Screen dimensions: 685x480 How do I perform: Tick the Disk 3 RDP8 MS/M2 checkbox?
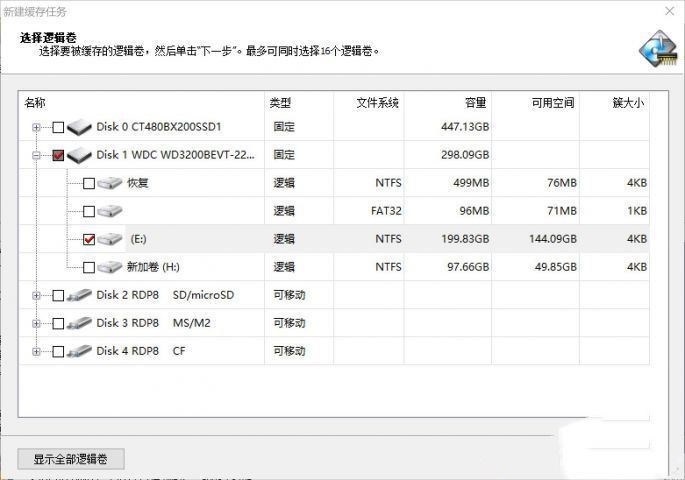coord(58,323)
